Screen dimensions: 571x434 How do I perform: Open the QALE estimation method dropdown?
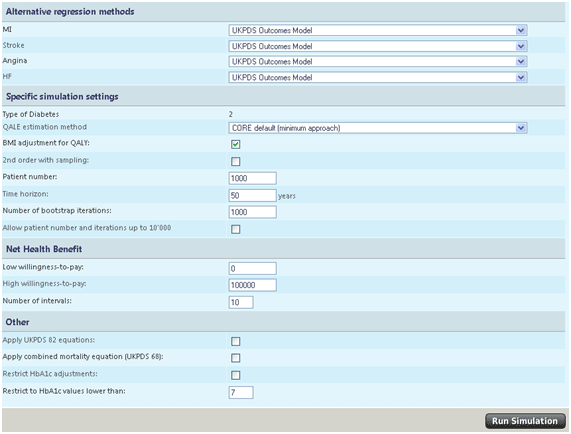click(x=378, y=128)
